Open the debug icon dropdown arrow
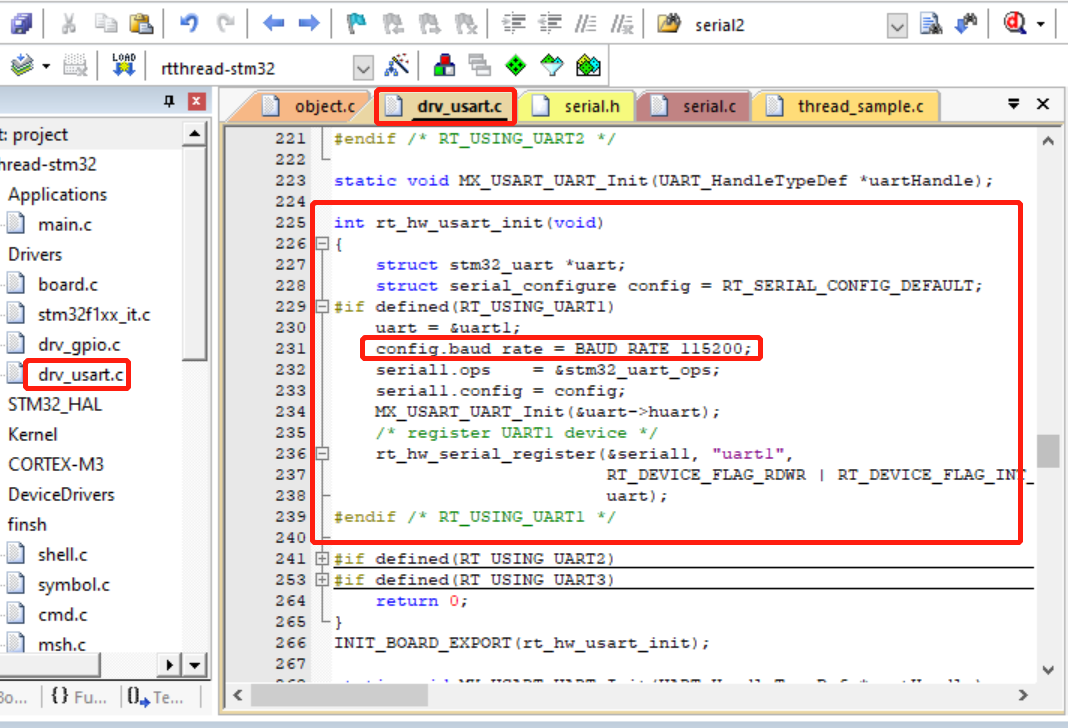The width and height of the screenshot is (1068, 728). tap(1041, 25)
